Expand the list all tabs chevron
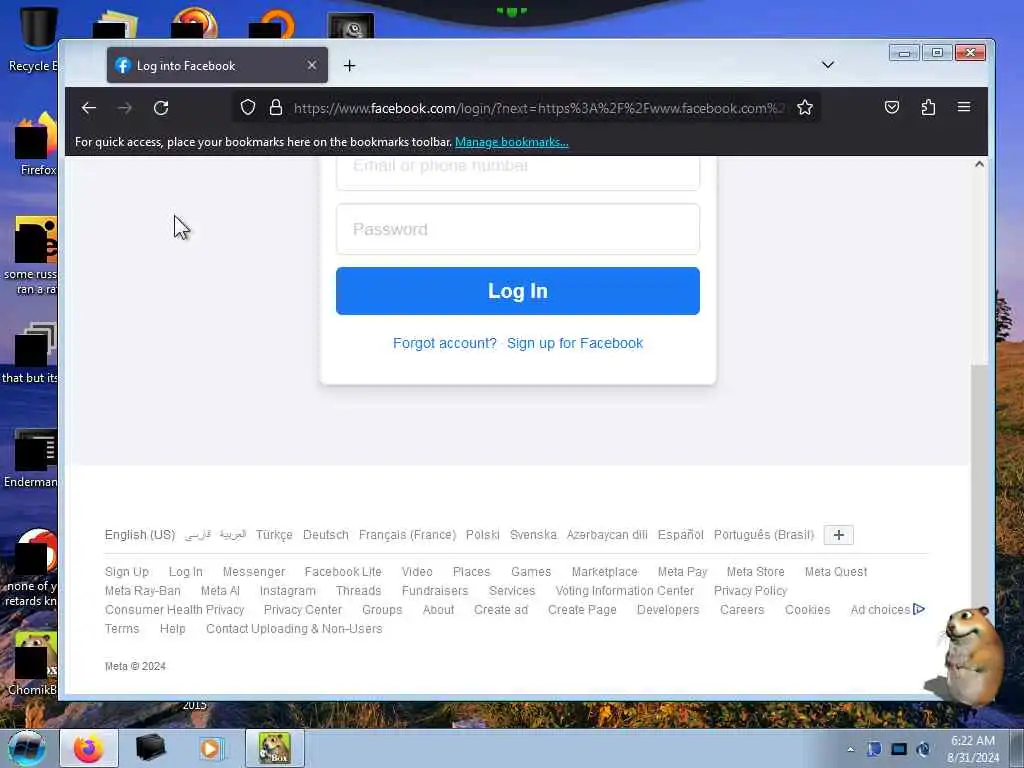 pyautogui.click(x=827, y=65)
